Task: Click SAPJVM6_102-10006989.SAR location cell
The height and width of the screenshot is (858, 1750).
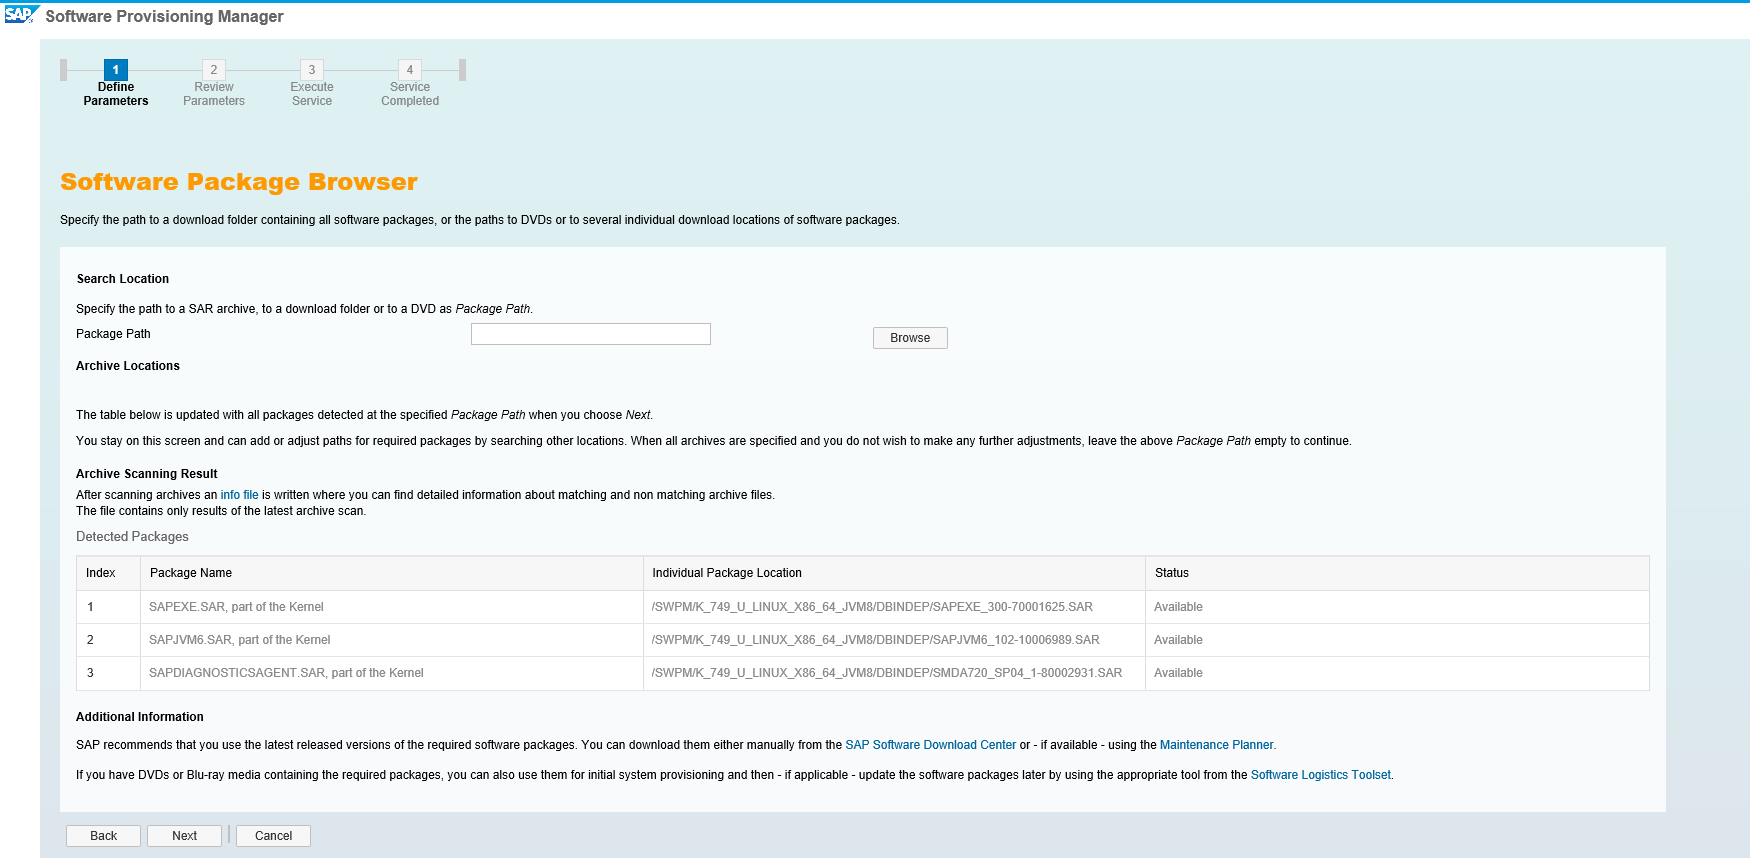Action: click(x=894, y=640)
